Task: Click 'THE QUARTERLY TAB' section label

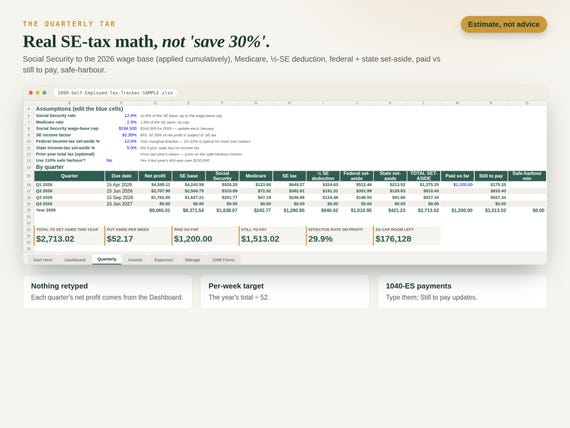Action: 69,24
